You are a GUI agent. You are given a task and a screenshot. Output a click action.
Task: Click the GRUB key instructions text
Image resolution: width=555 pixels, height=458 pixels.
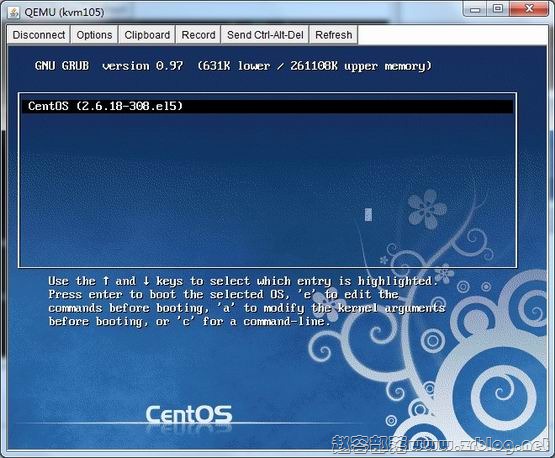click(x=247, y=301)
